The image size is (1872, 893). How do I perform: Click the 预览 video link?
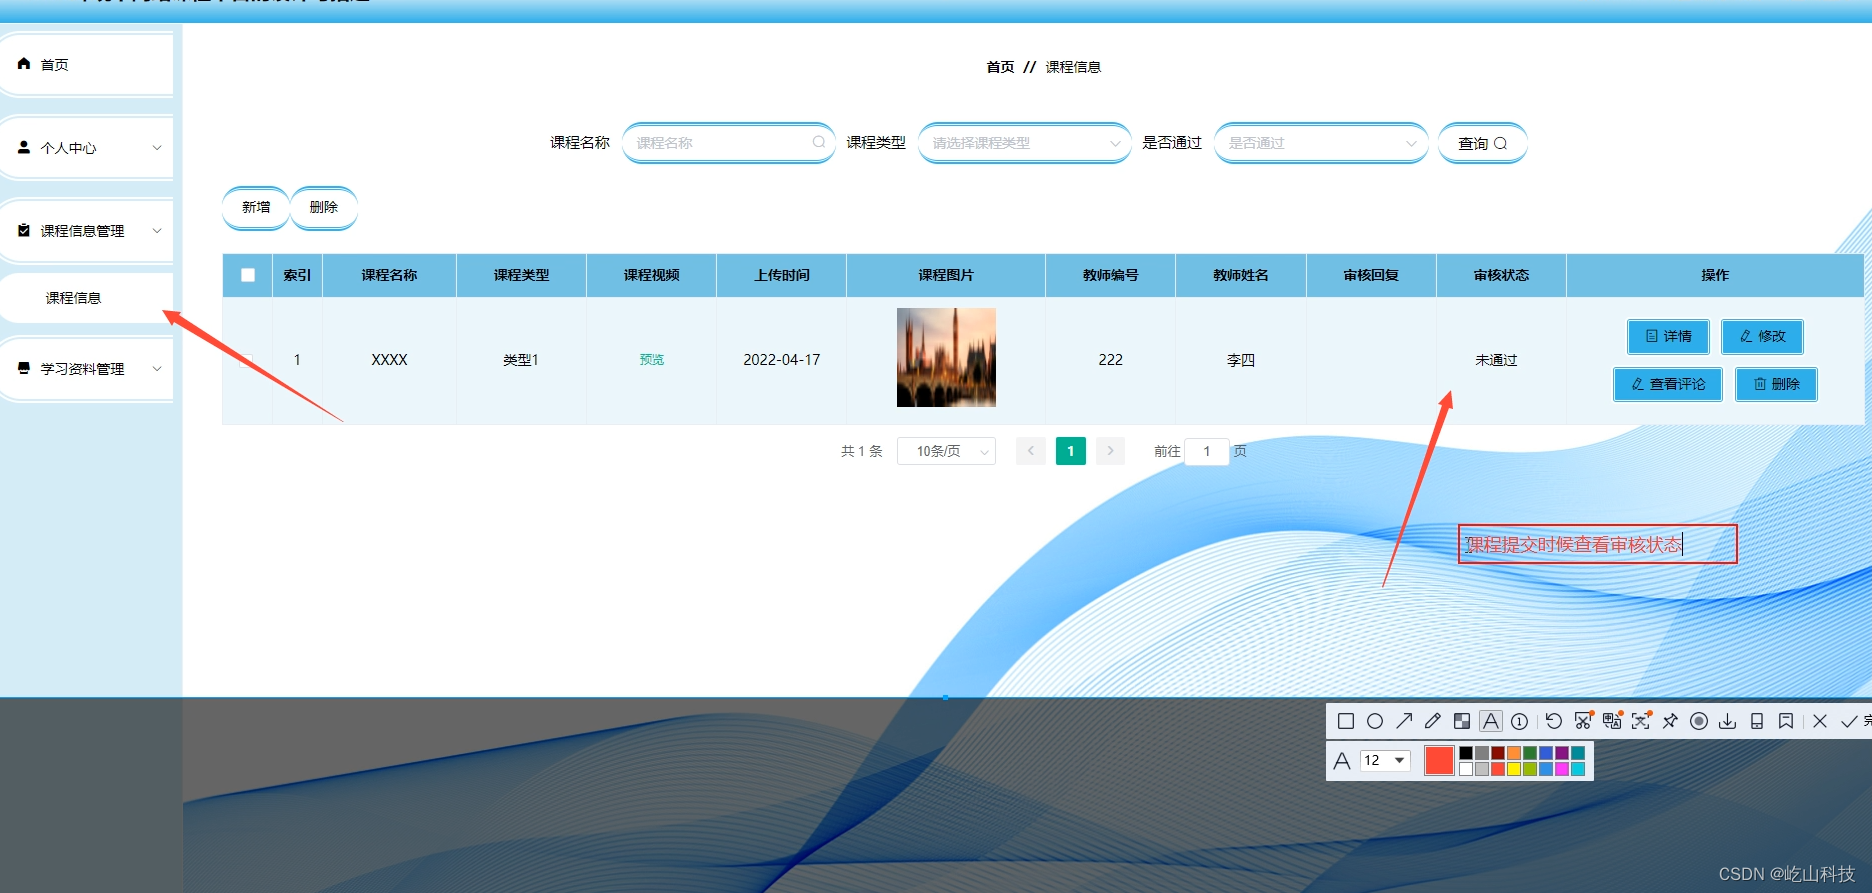(652, 360)
